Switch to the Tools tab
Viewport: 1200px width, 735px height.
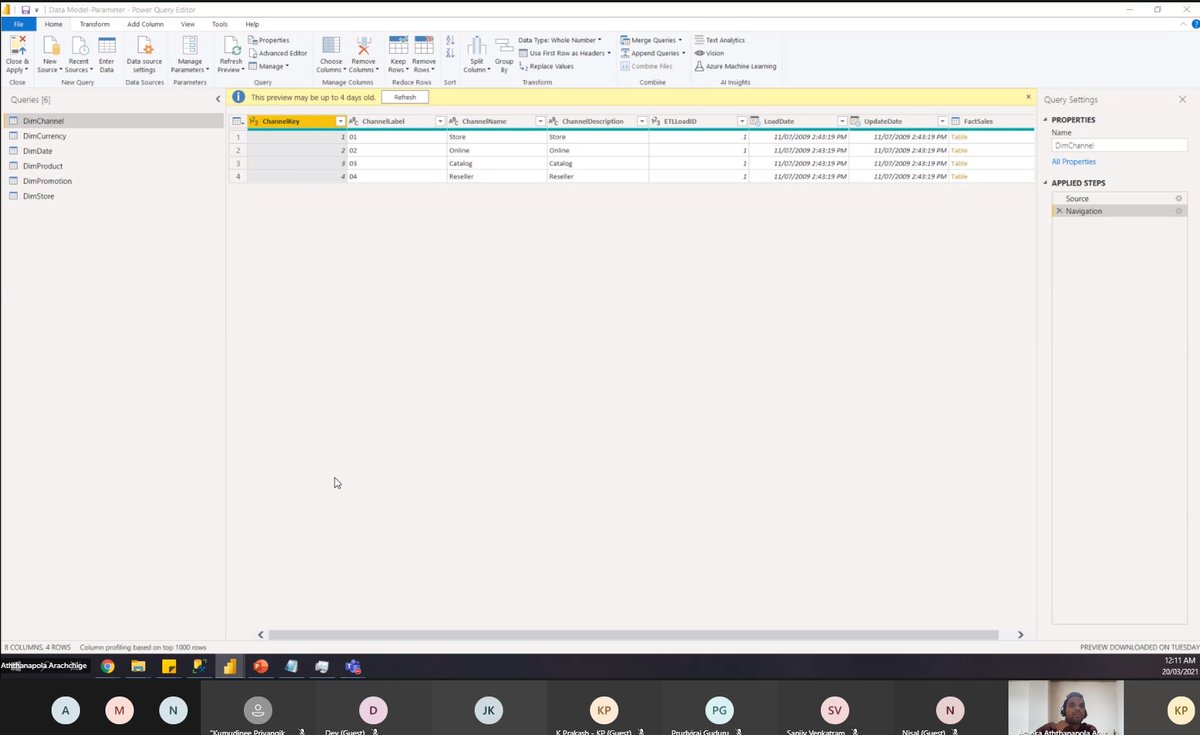tap(220, 24)
